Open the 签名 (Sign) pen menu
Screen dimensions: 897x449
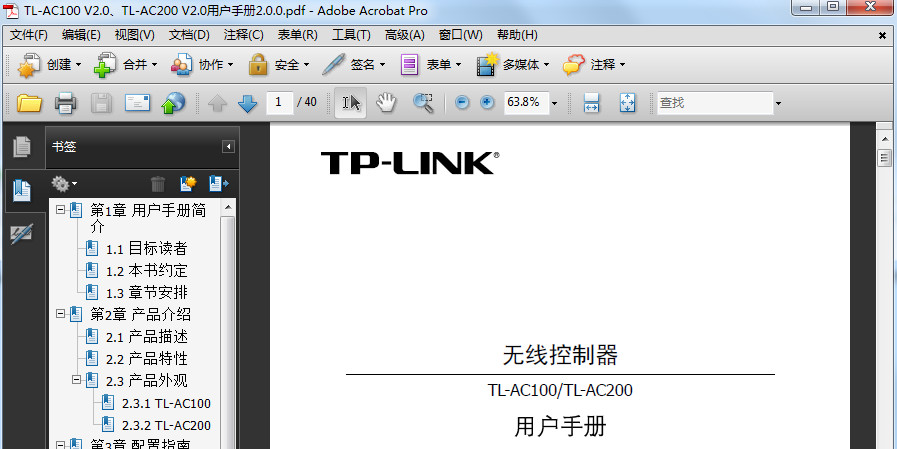pos(354,65)
